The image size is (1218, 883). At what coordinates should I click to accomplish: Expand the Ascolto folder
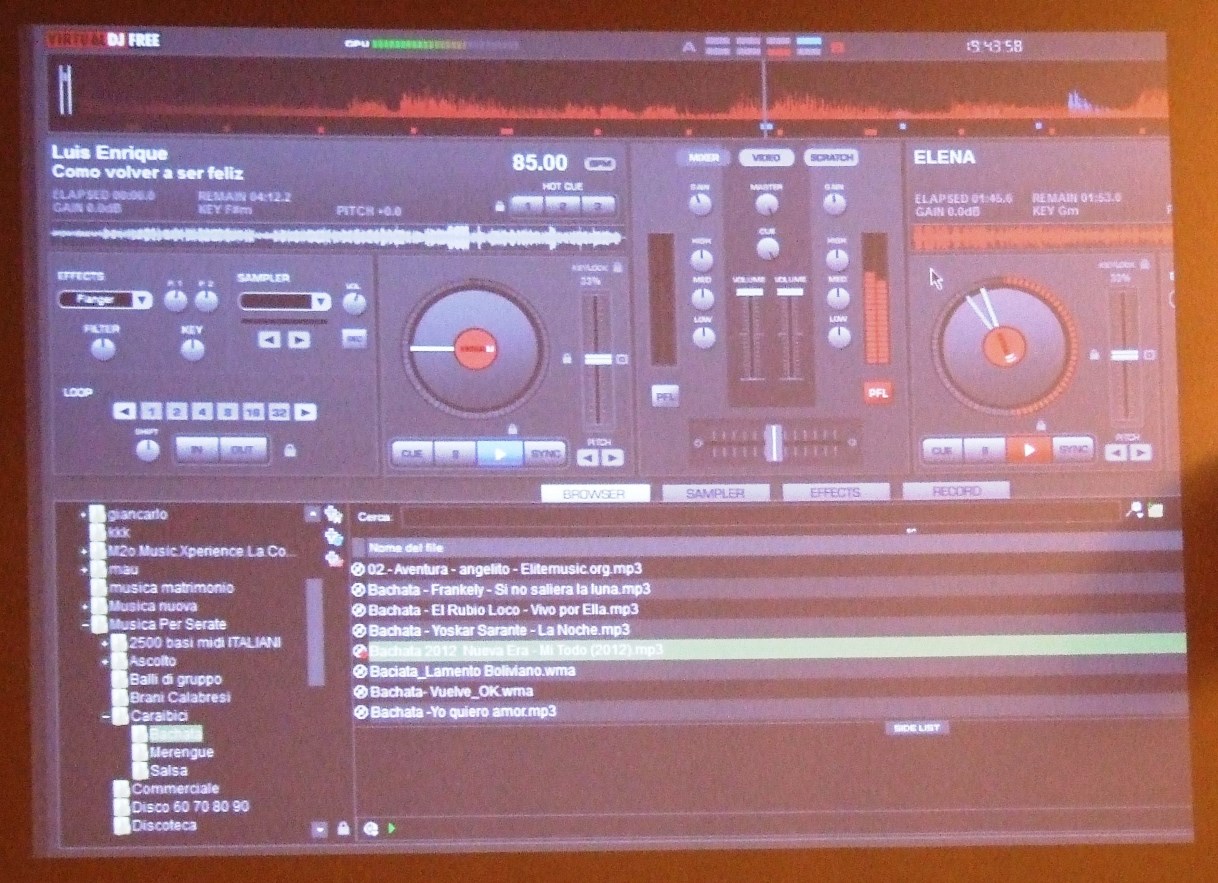click(x=106, y=661)
